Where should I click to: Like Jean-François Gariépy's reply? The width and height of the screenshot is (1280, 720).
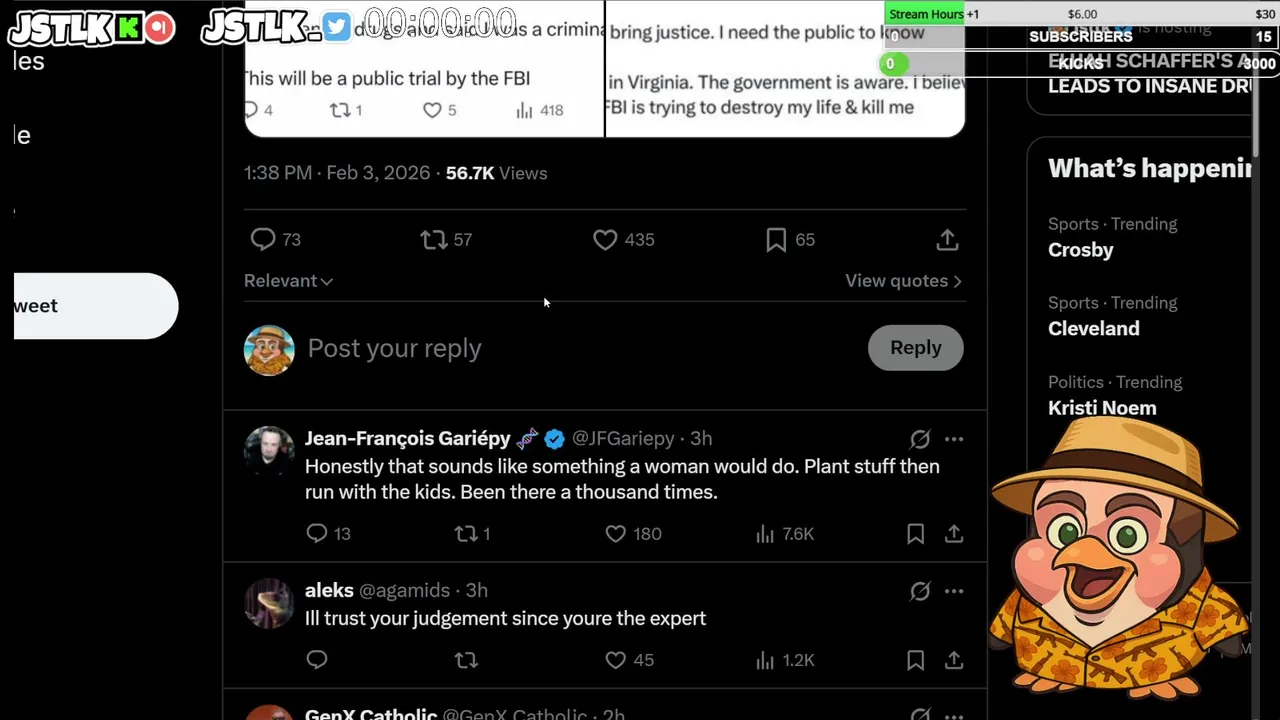[616, 534]
